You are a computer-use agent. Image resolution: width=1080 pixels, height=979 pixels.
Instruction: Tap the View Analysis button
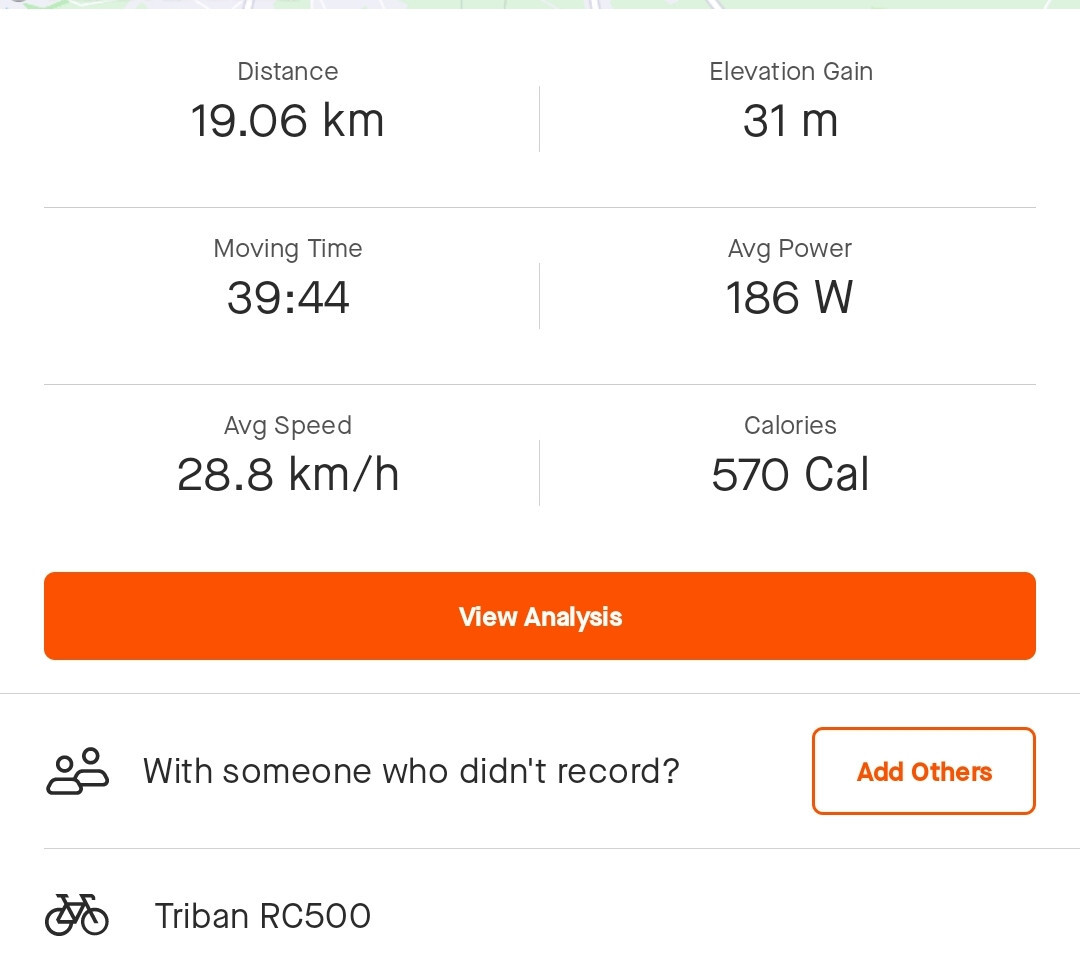pyautogui.click(x=540, y=616)
